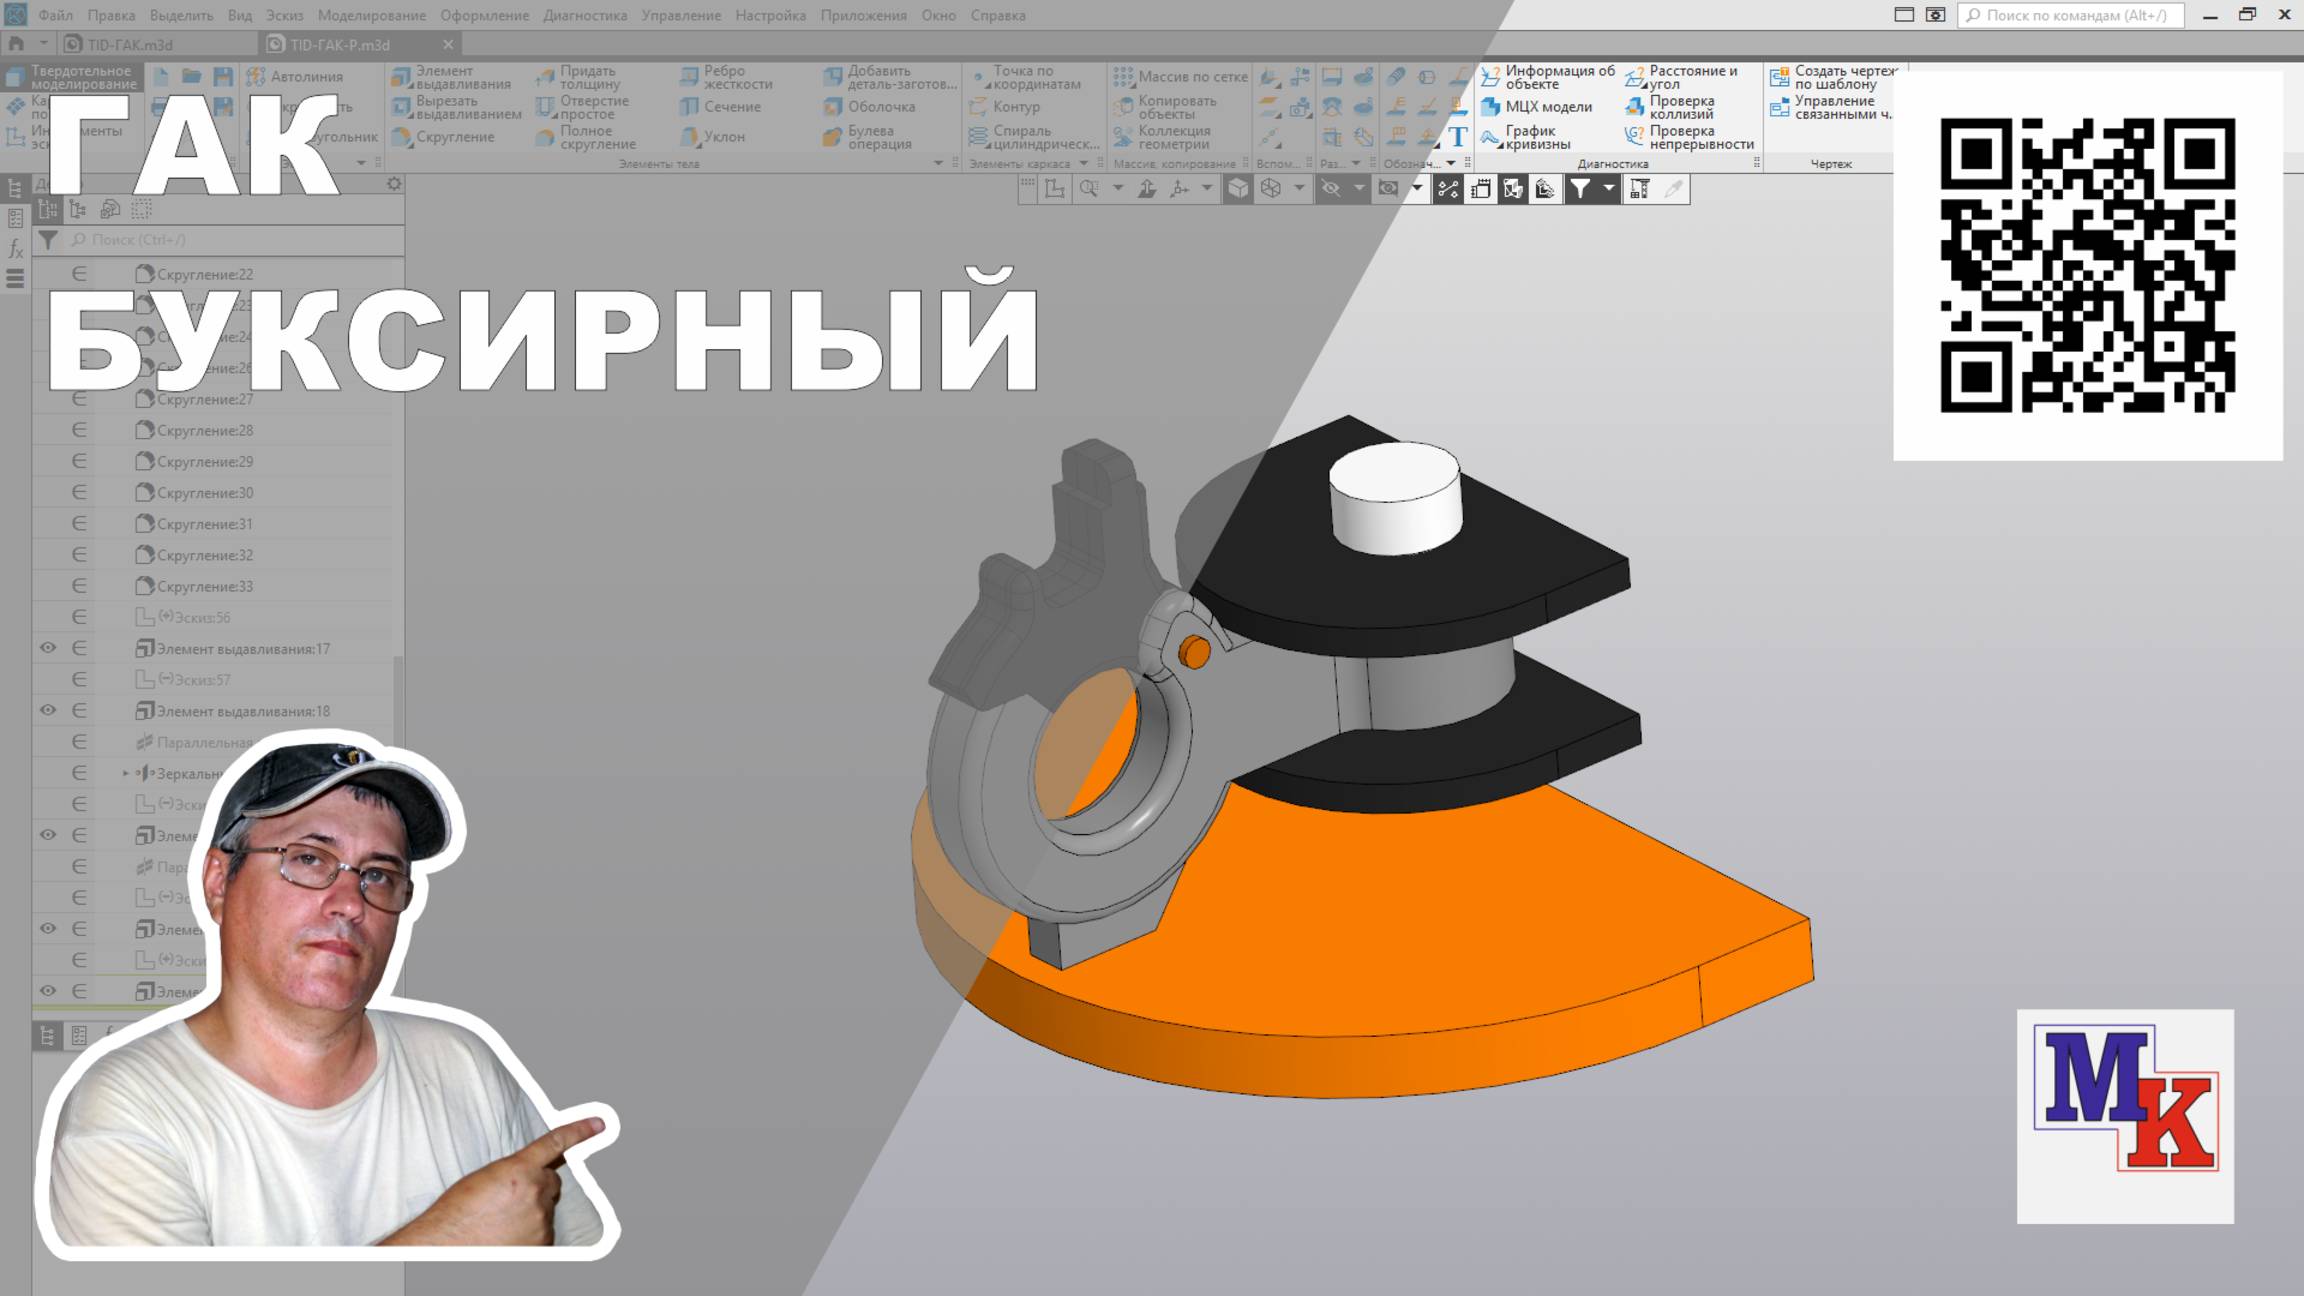The image size is (2304, 1296).
Task: Open the filter dropdown arrow in view toolbar
Action: click(1609, 189)
